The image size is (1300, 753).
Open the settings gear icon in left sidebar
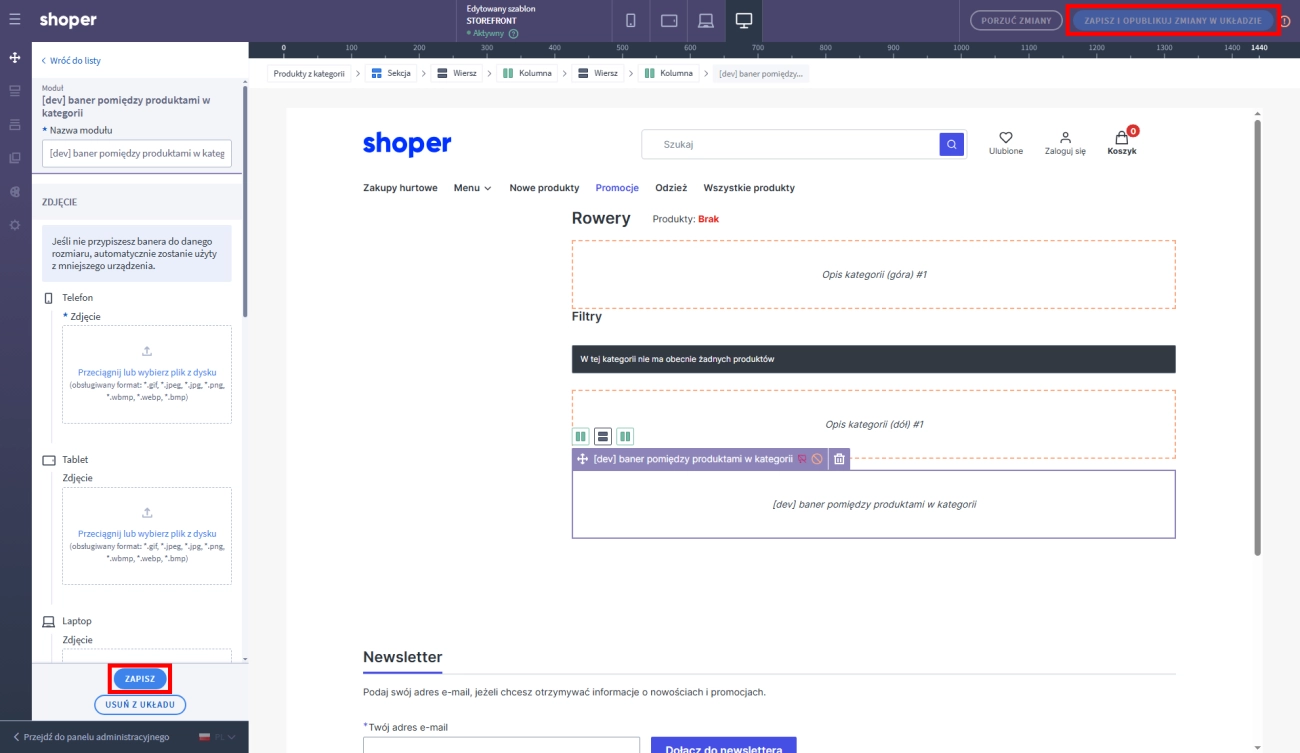click(x=14, y=225)
